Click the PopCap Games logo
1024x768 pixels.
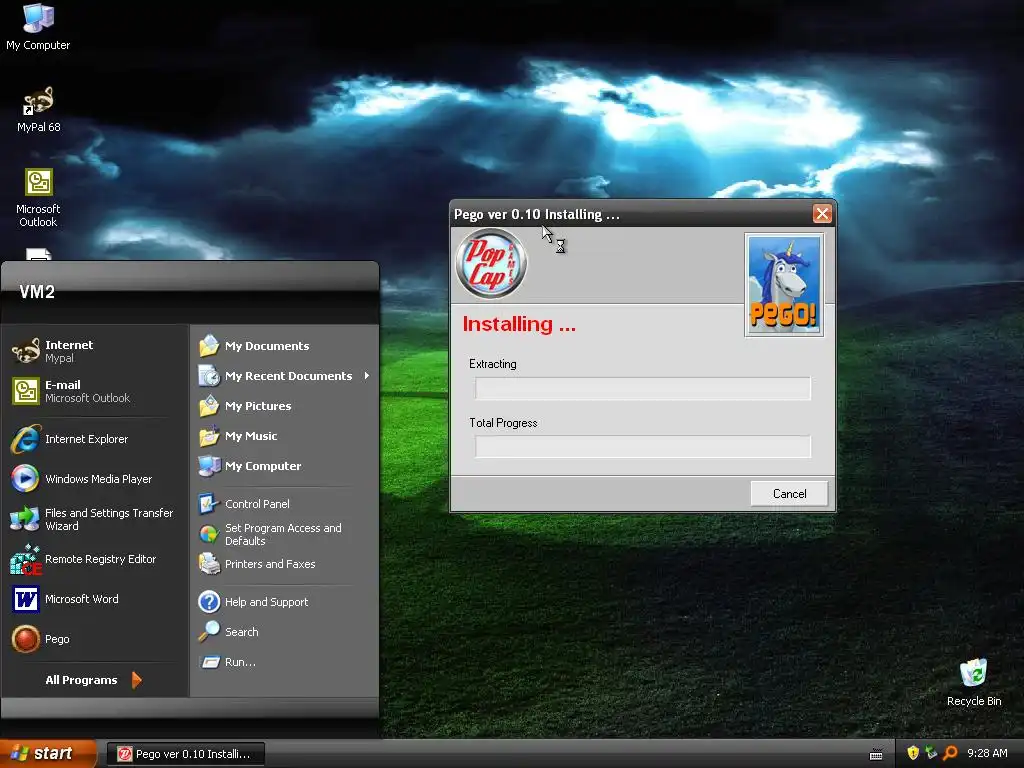click(491, 263)
